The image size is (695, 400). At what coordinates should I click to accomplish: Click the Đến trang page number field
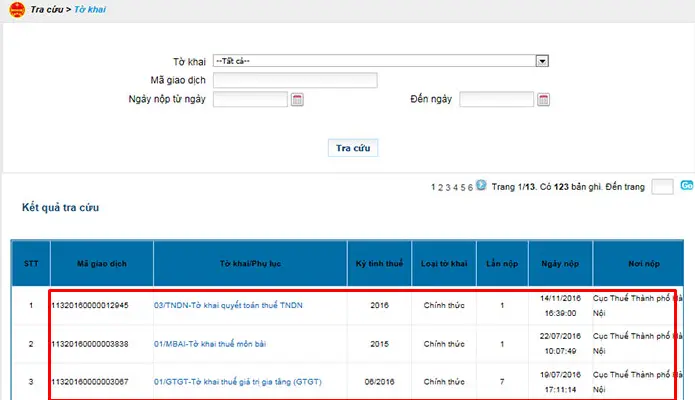coord(662,187)
